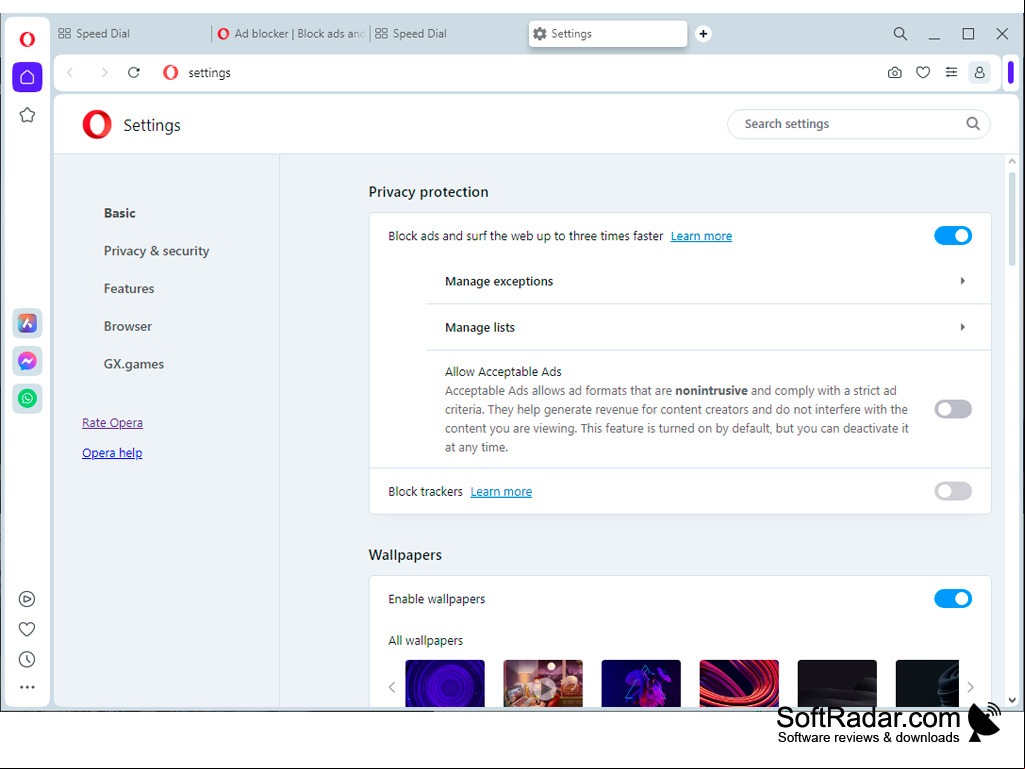Open Learn more link for Block trackers
The width and height of the screenshot is (1025, 769).
point(501,492)
